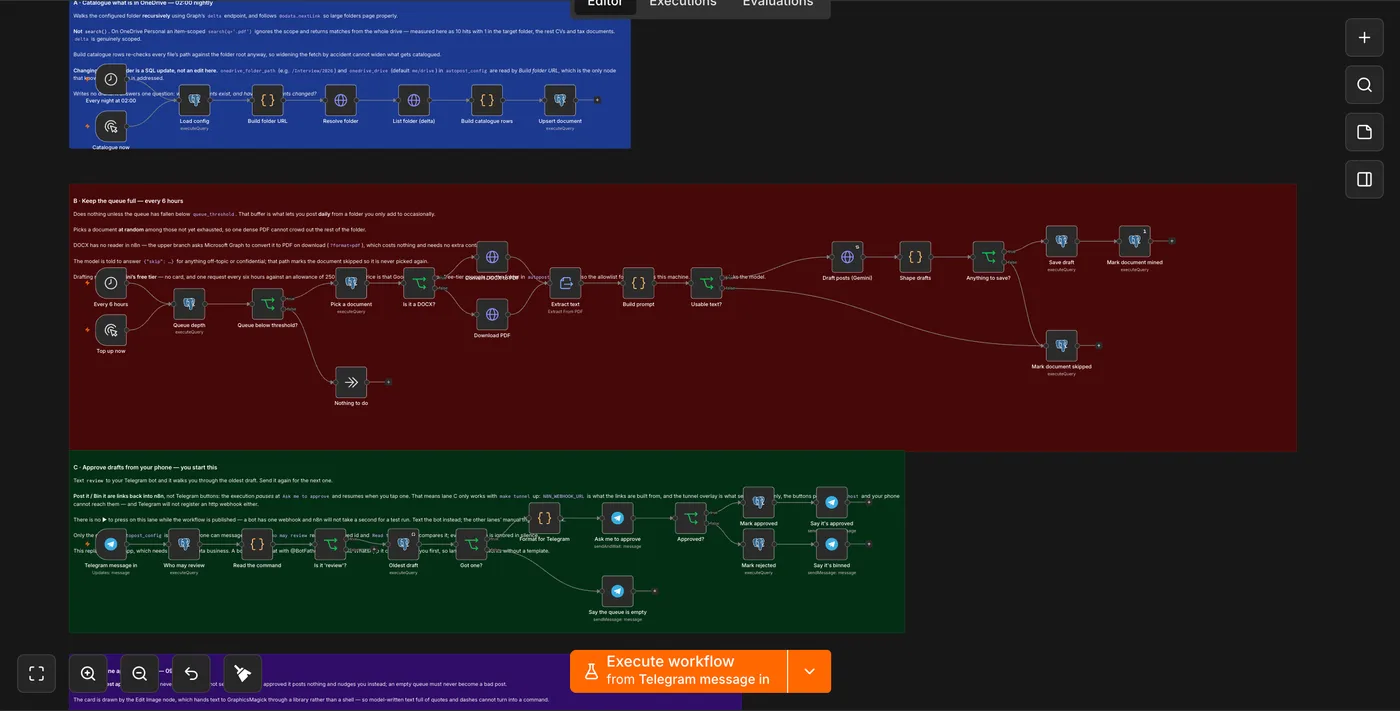Click Execute workflow from Telegram message in
The width and height of the screenshot is (1400, 711).
(678, 671)
